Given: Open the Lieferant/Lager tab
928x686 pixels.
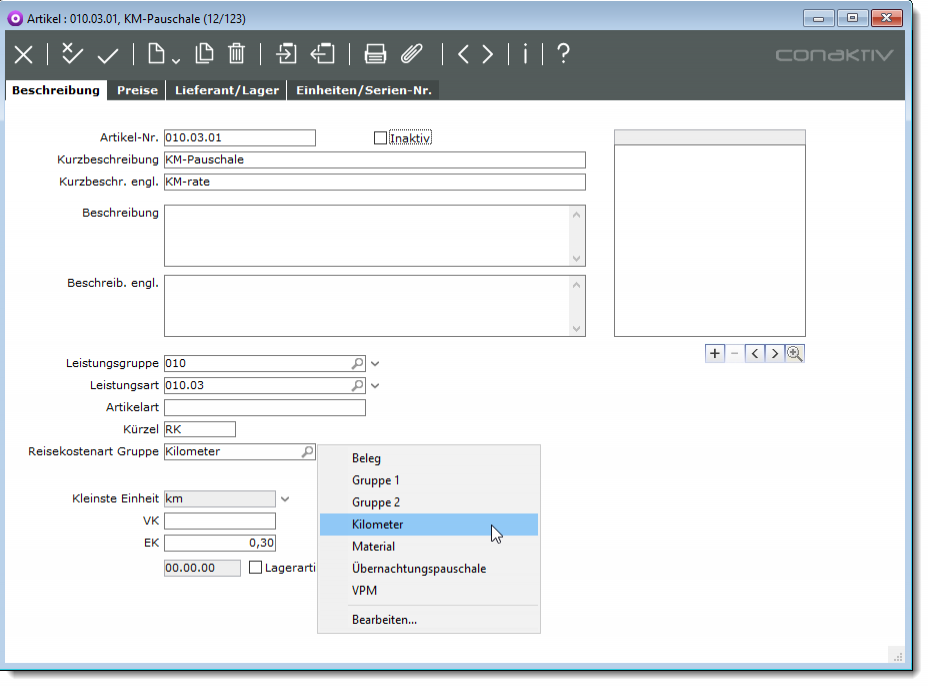Looking at the screenshot, I should click(227, 90).
